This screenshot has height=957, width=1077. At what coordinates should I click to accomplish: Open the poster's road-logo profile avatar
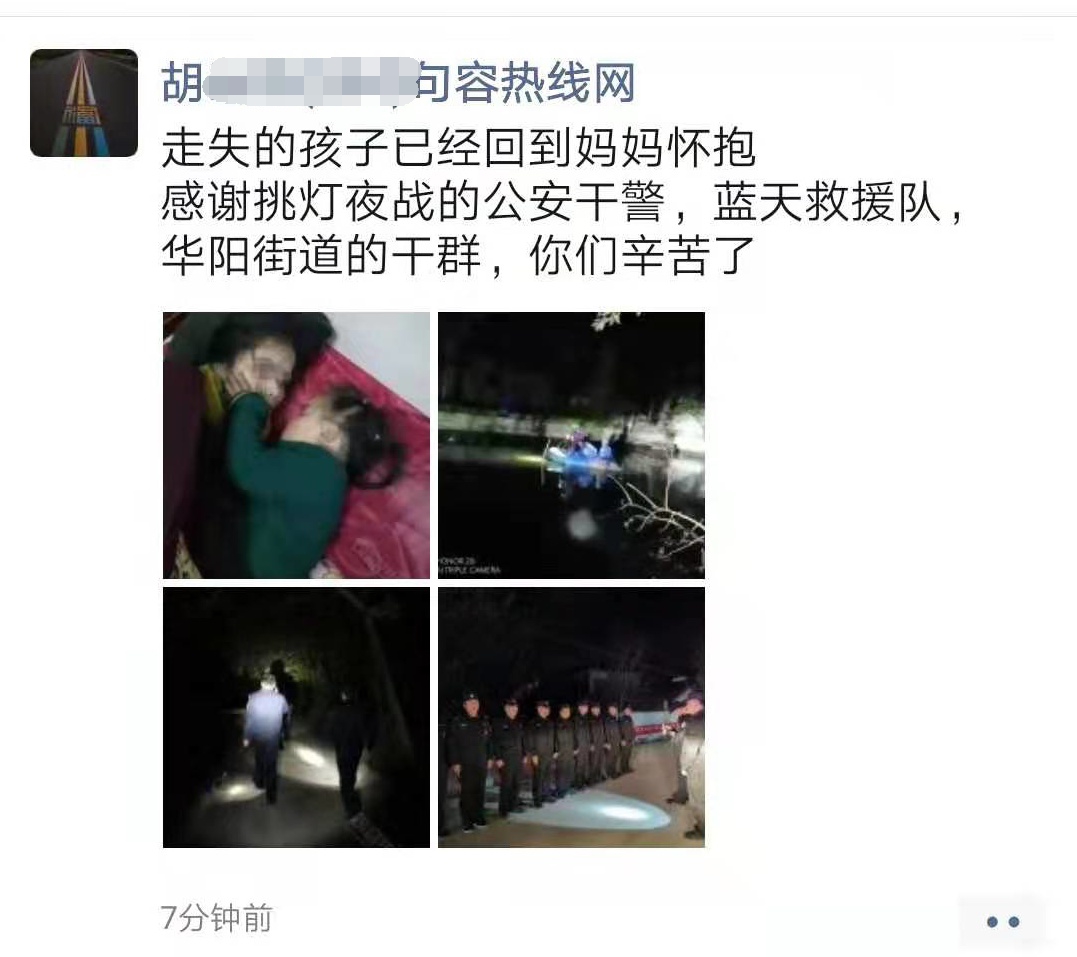[x=84, y=103]
